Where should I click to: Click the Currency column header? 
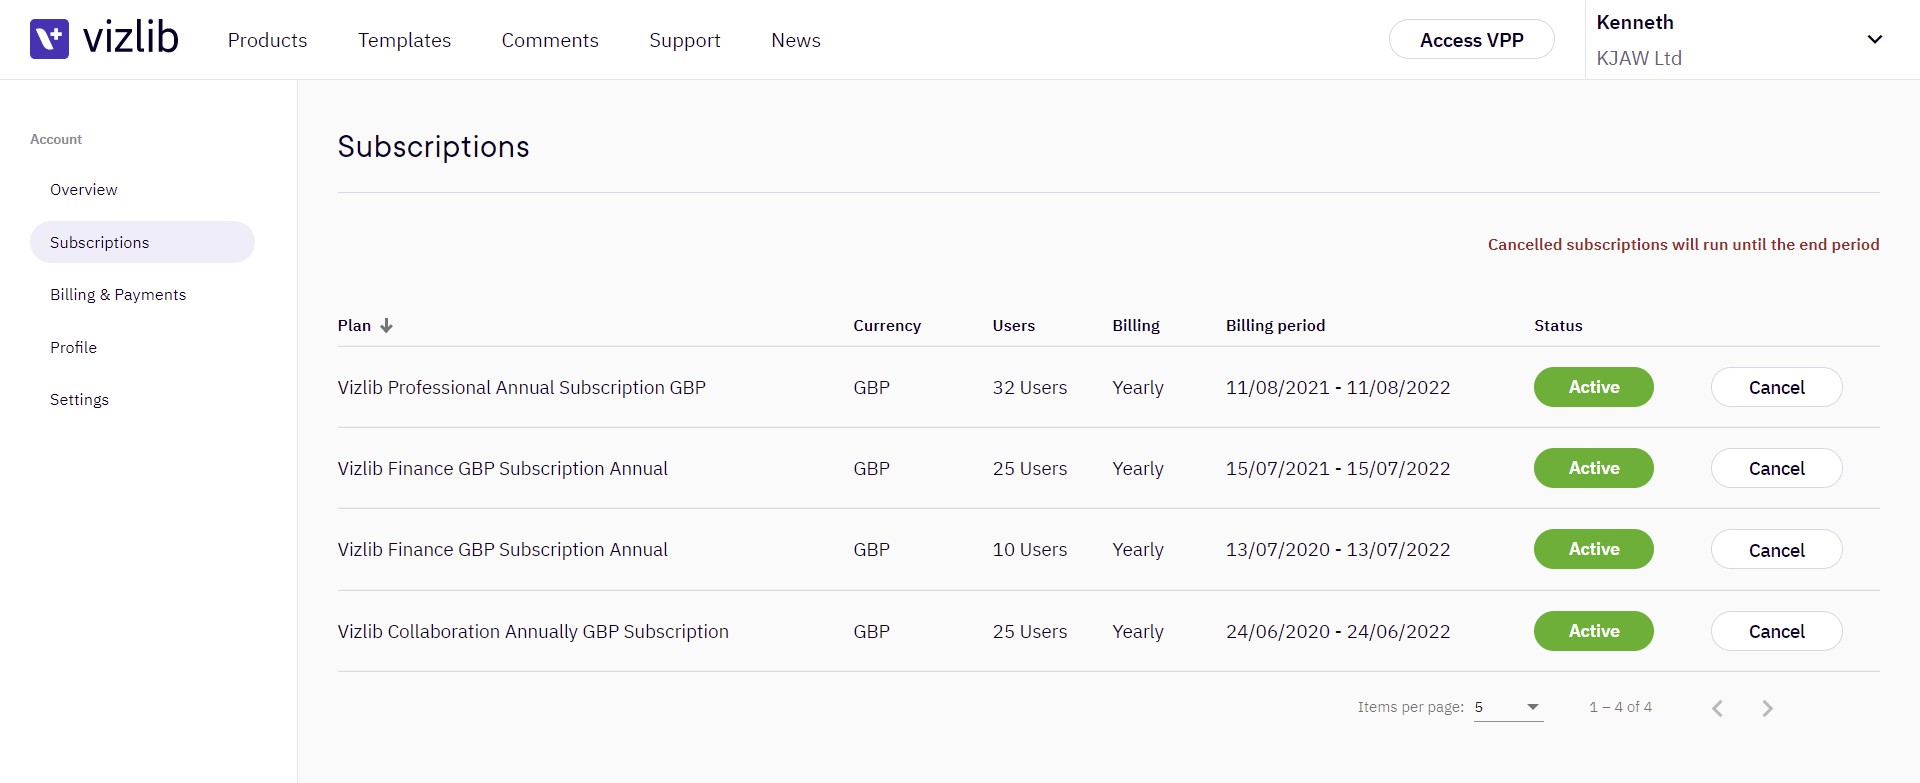pos(887,326)
